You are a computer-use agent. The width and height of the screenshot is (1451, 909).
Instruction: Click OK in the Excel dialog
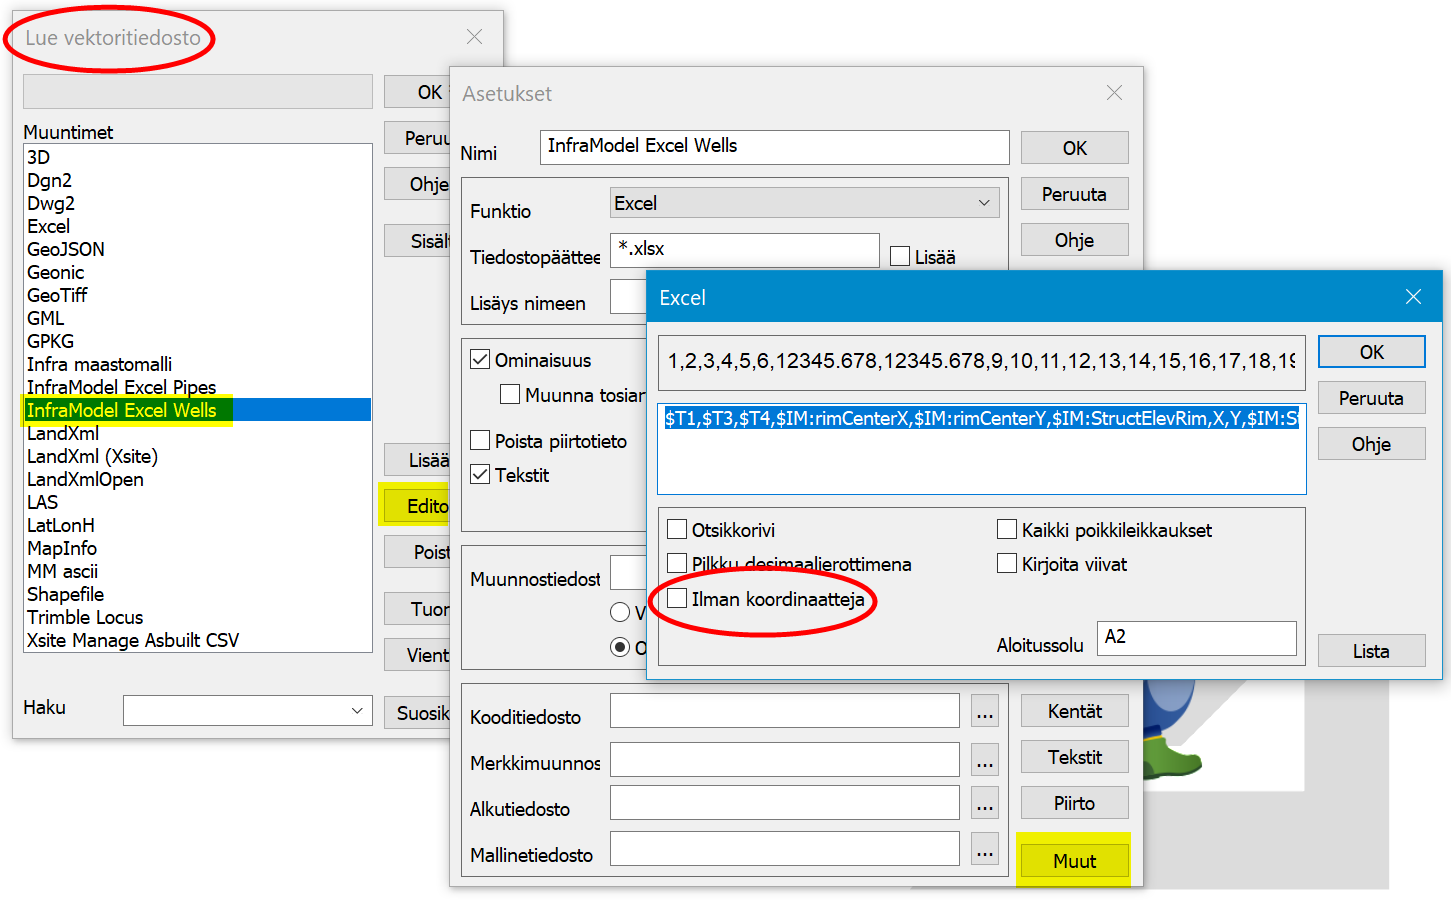pyautogui.click(x=1370, y=352)
